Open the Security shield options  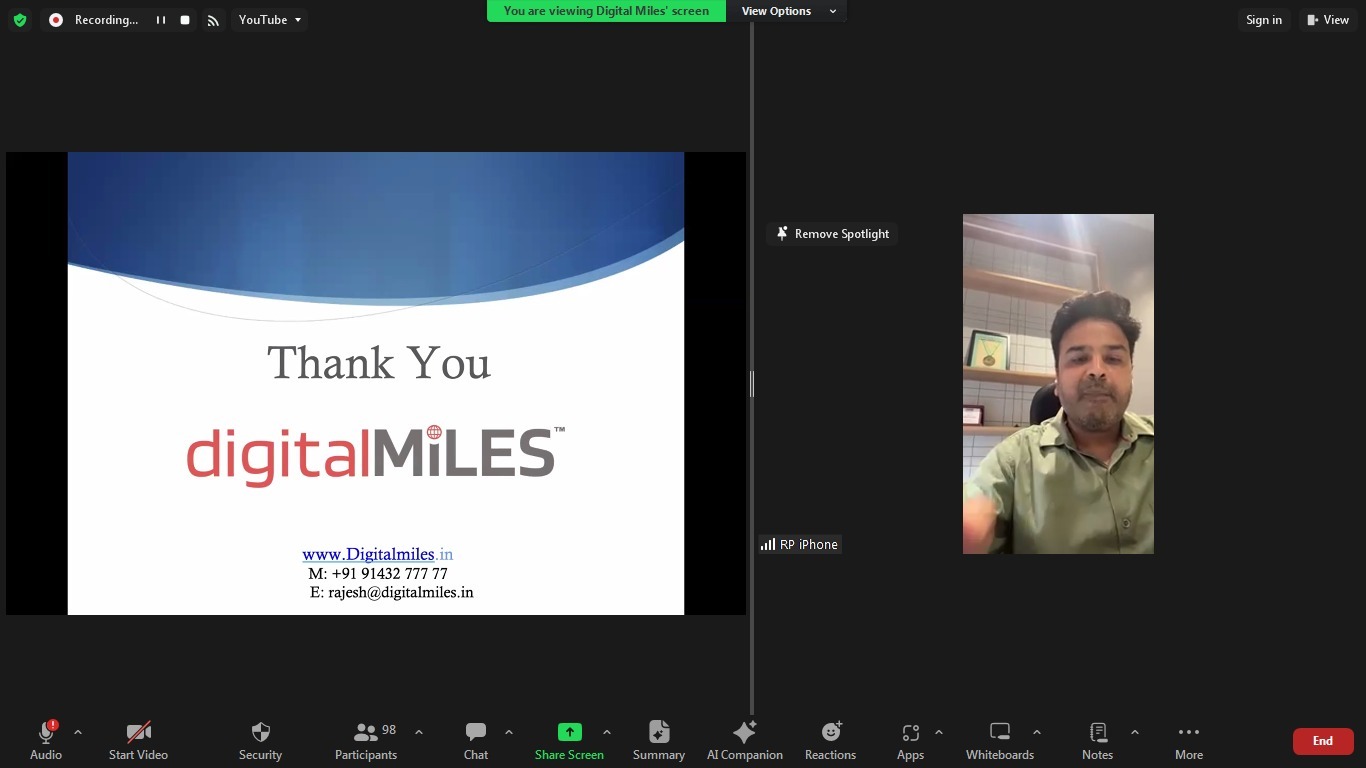coord(260,740)
